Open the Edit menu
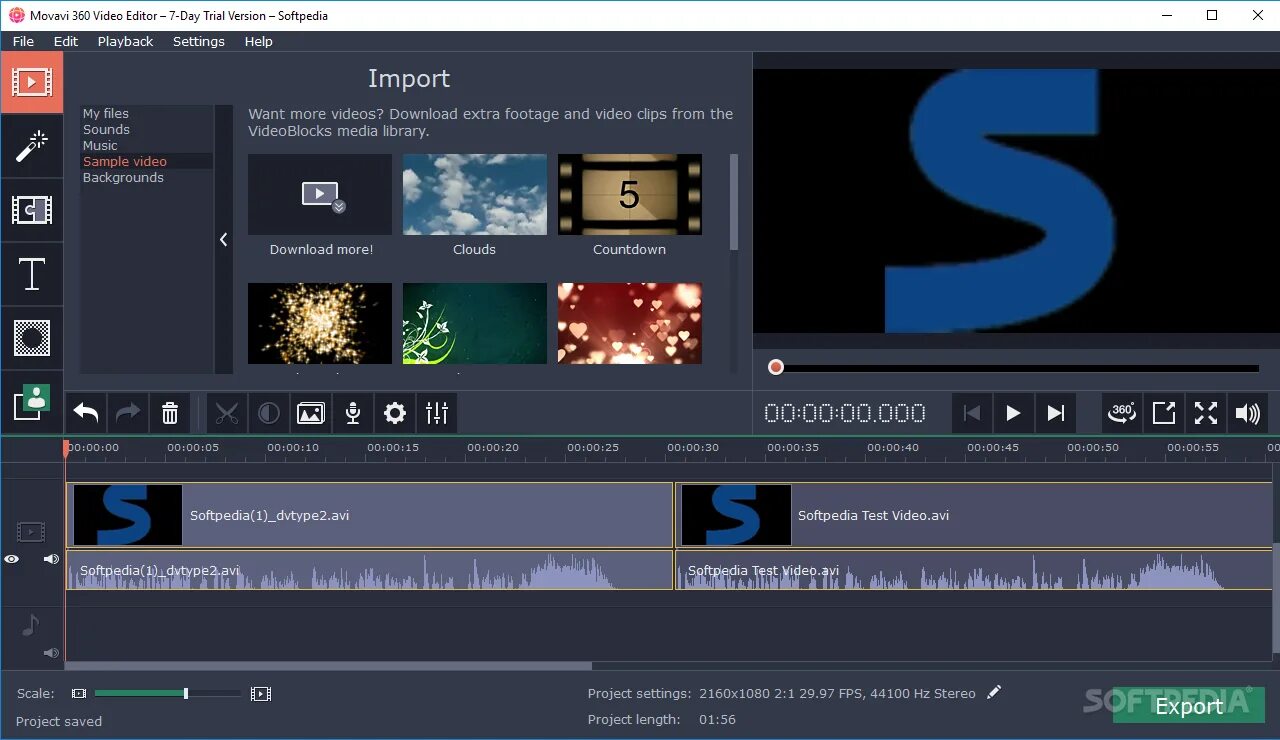The height and width of the screenshot is (740, 1280). pos(66,41)
